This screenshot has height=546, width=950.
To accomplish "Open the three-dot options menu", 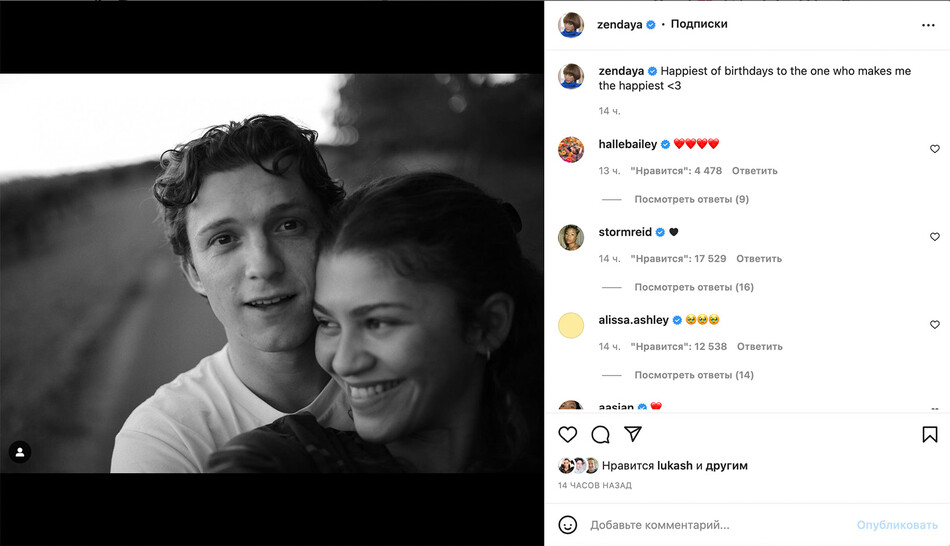I will [928, 25].
